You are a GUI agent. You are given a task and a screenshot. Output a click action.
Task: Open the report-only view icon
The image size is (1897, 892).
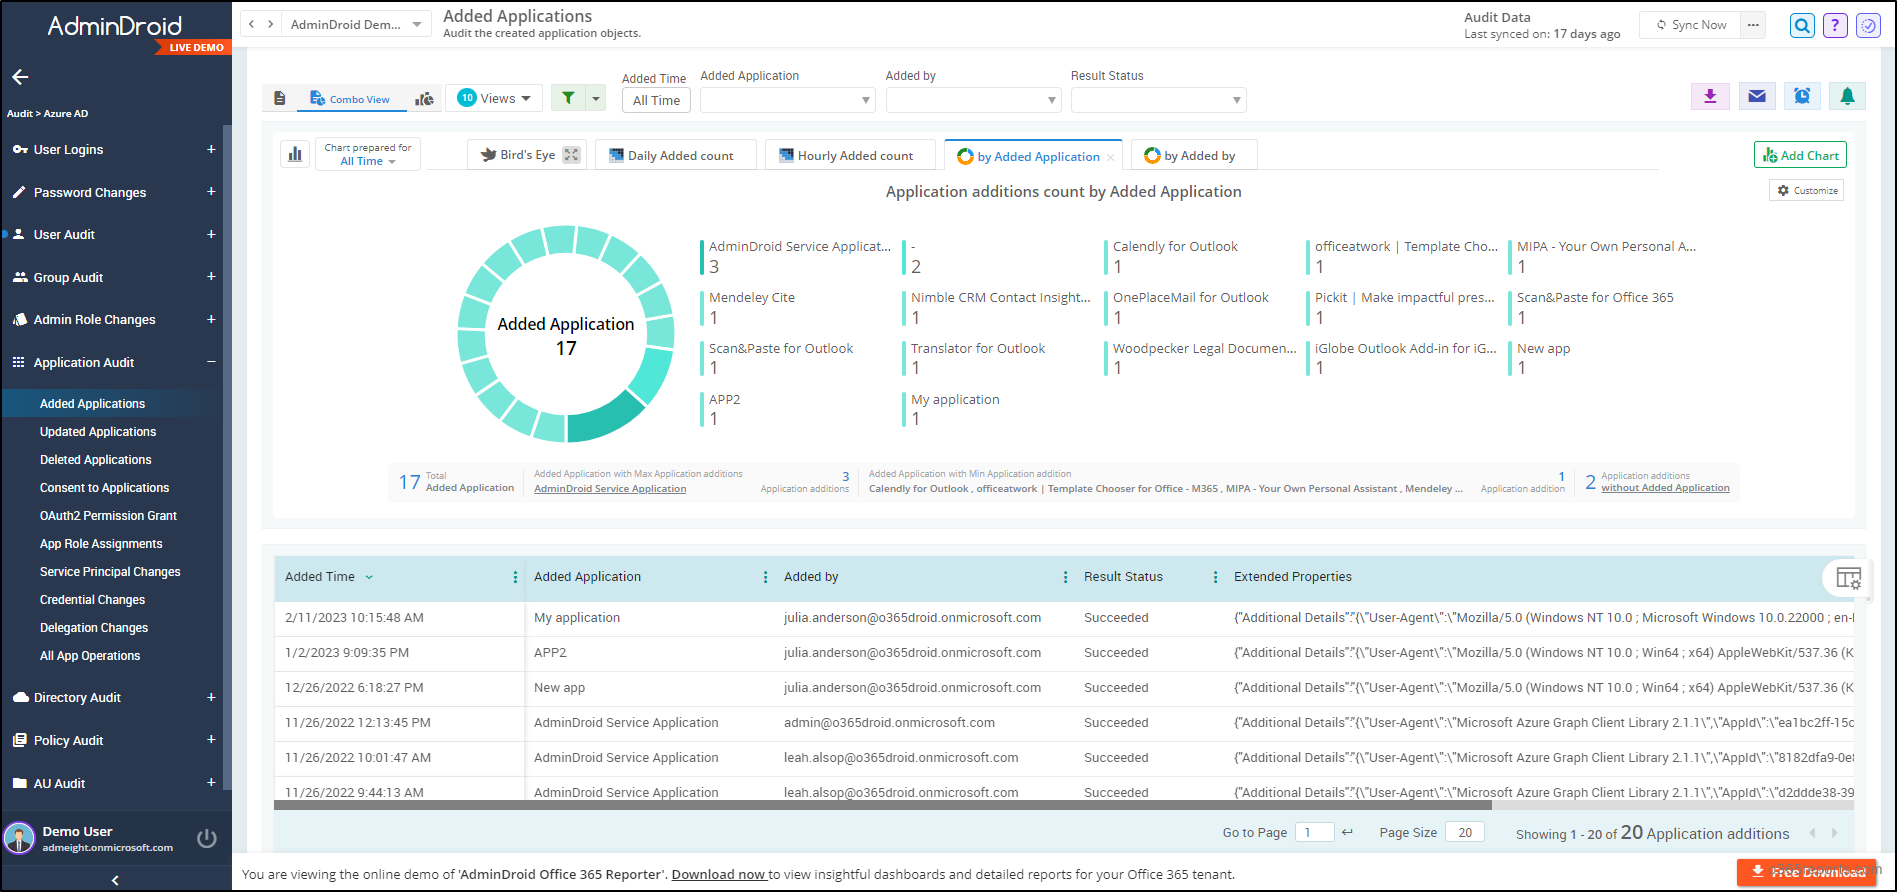pos(280,98)
